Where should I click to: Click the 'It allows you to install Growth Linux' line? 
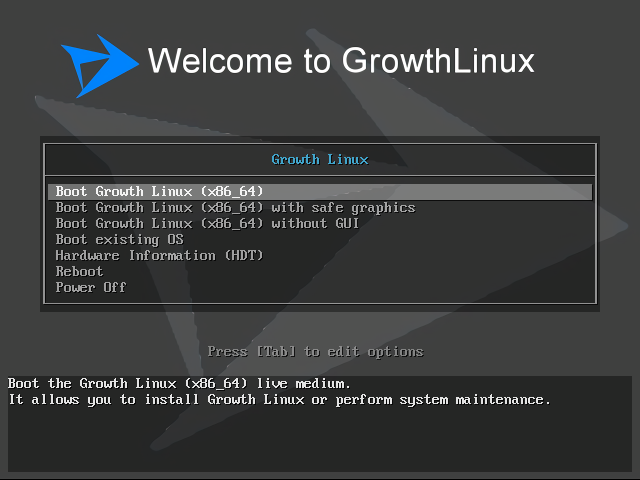(x=279, y=400)
